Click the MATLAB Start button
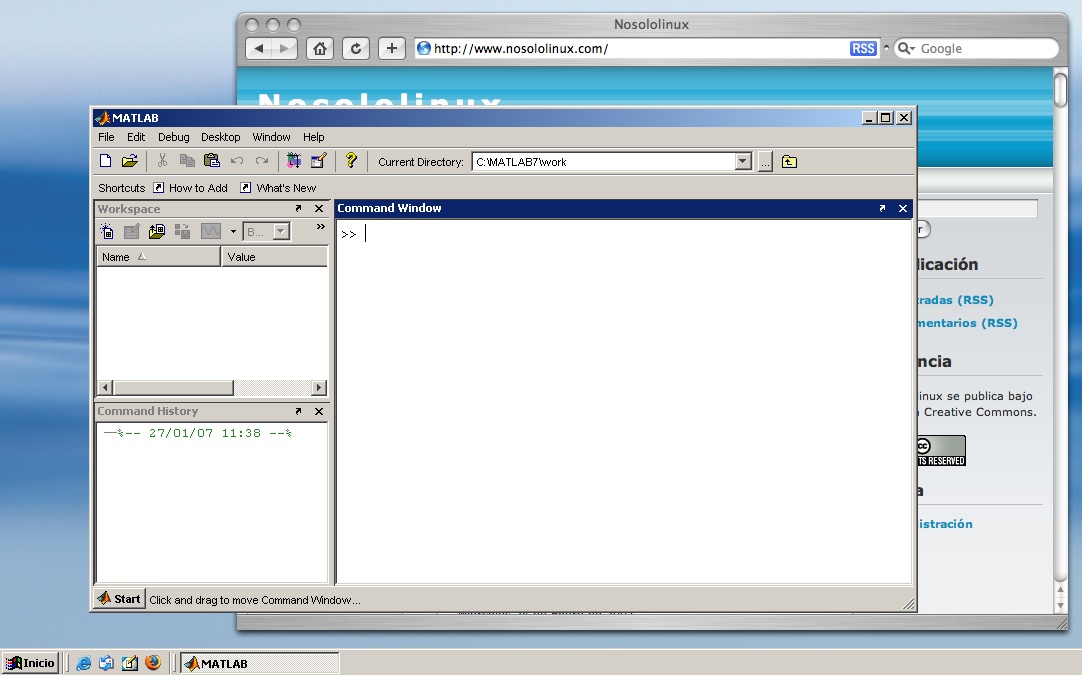This screenshot has width=1082, height=675. (119, 599)
